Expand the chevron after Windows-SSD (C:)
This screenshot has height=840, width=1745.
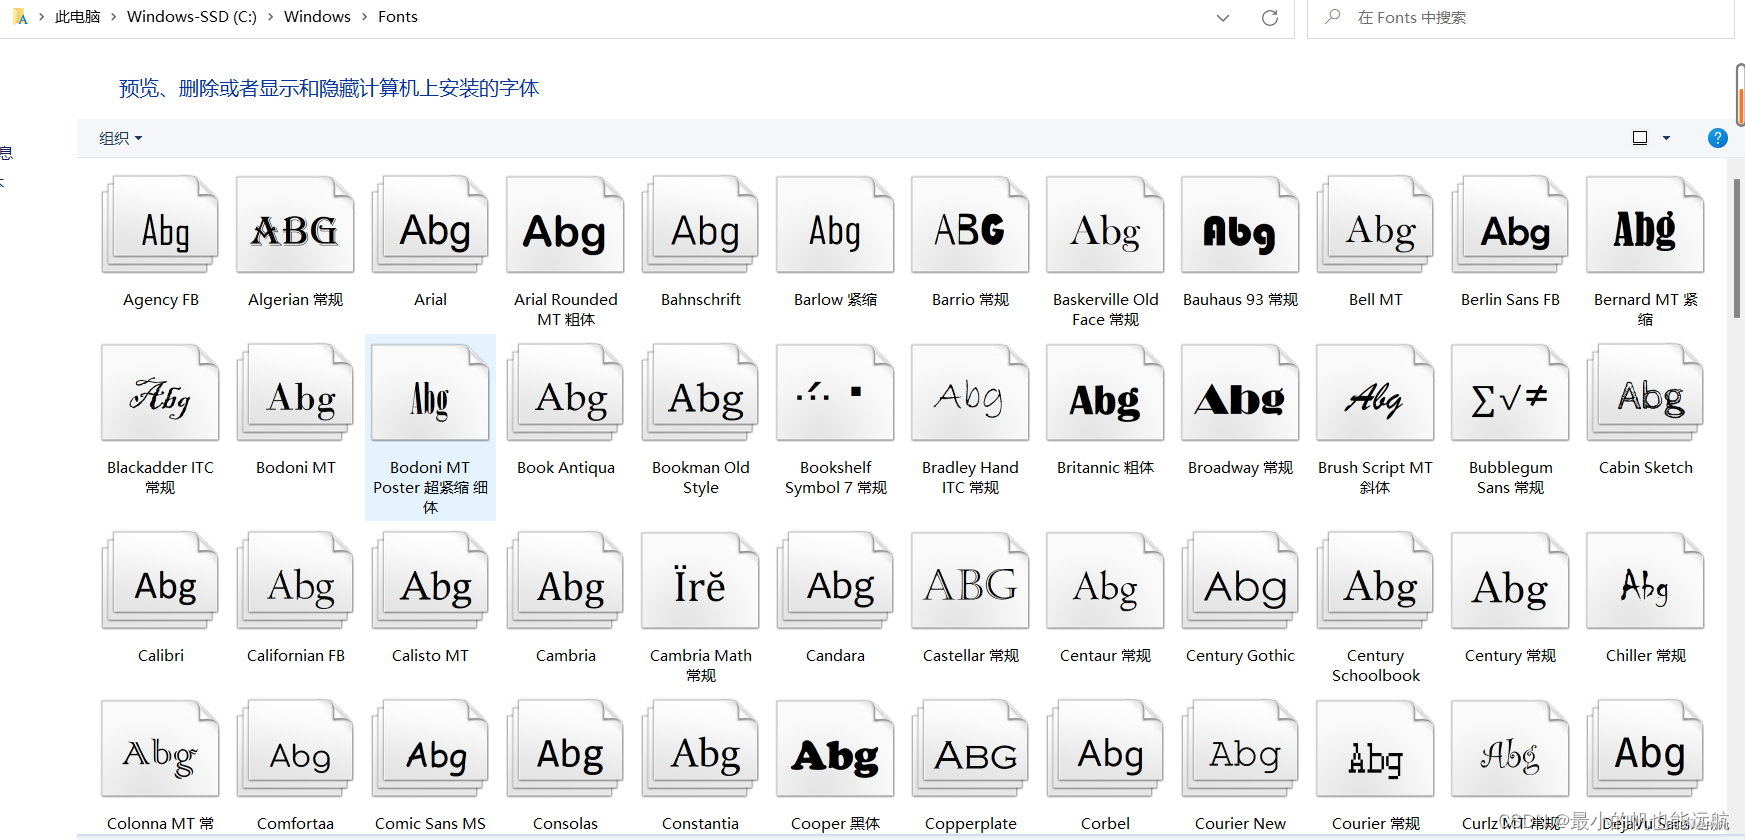tap(270, 17)
